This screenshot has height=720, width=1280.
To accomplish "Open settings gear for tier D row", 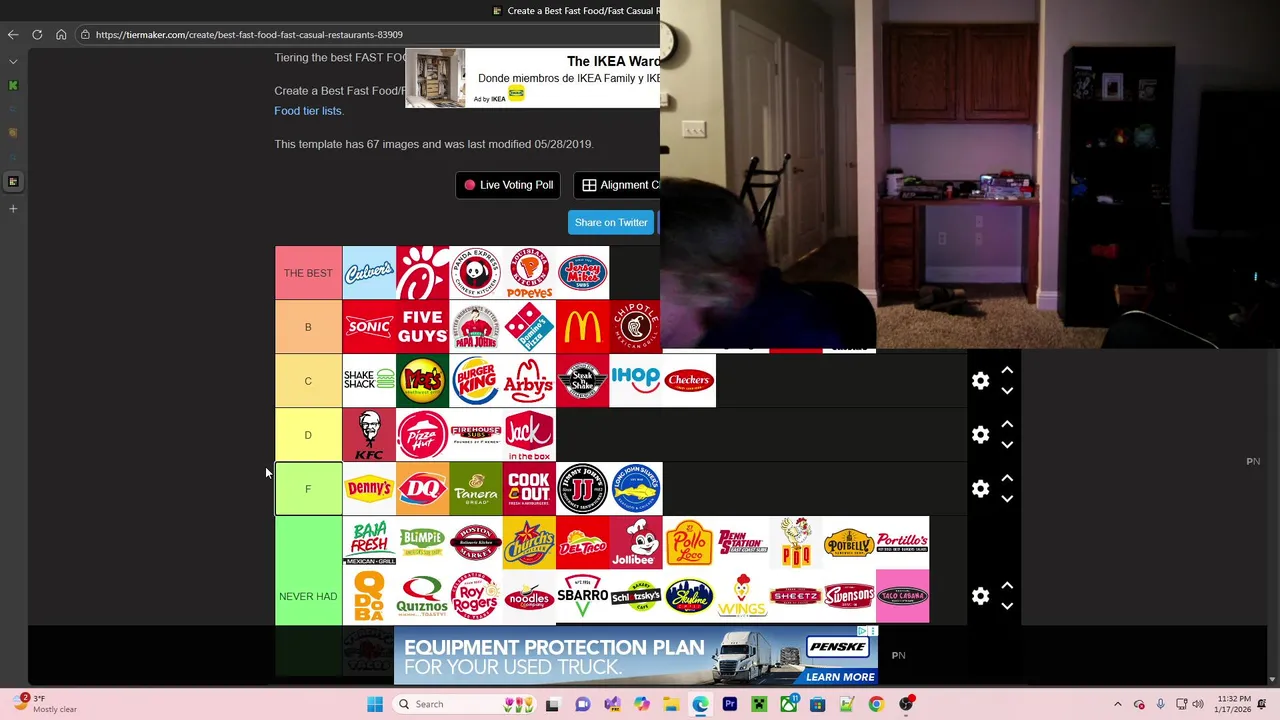I will click(980, 435).
